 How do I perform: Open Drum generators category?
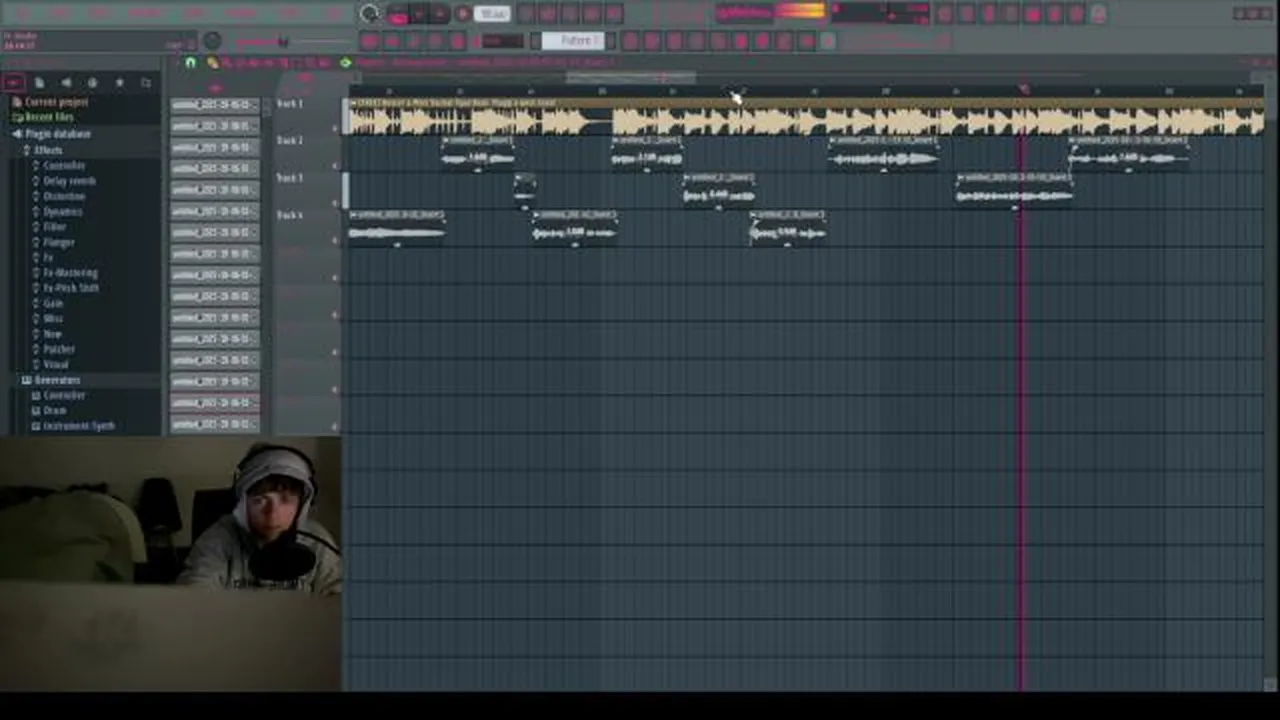[x=54, y=410]
